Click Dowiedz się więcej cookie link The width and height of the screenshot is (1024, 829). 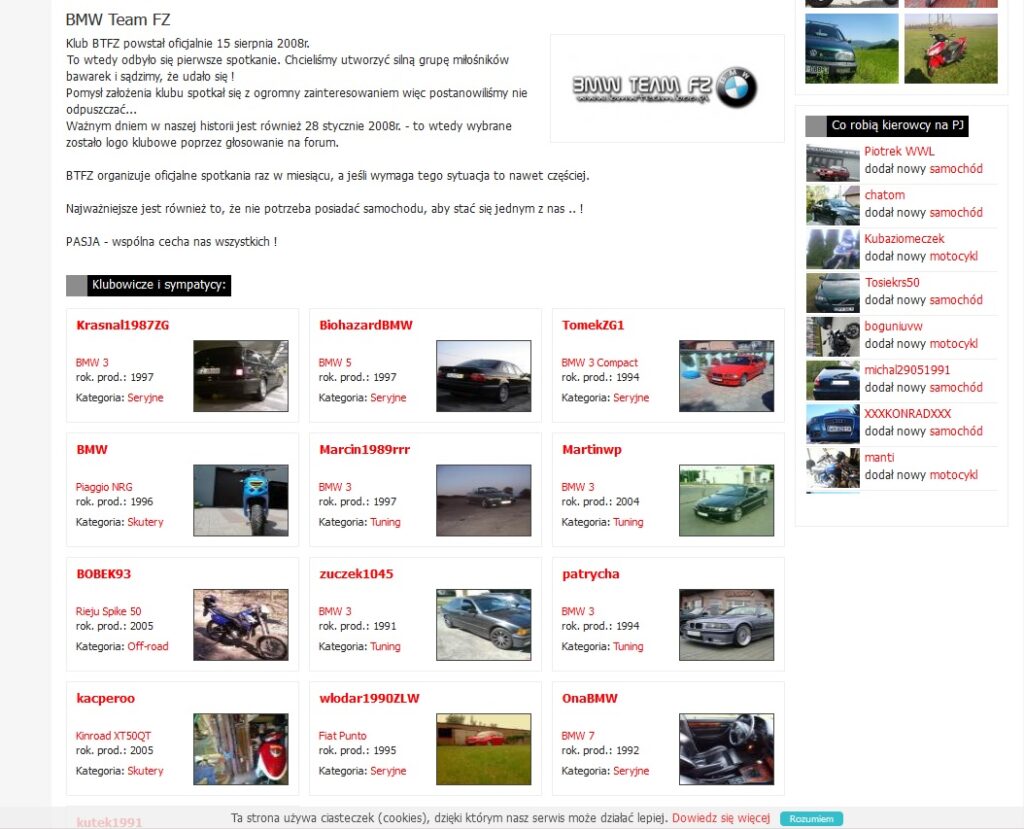coord(721,818)
